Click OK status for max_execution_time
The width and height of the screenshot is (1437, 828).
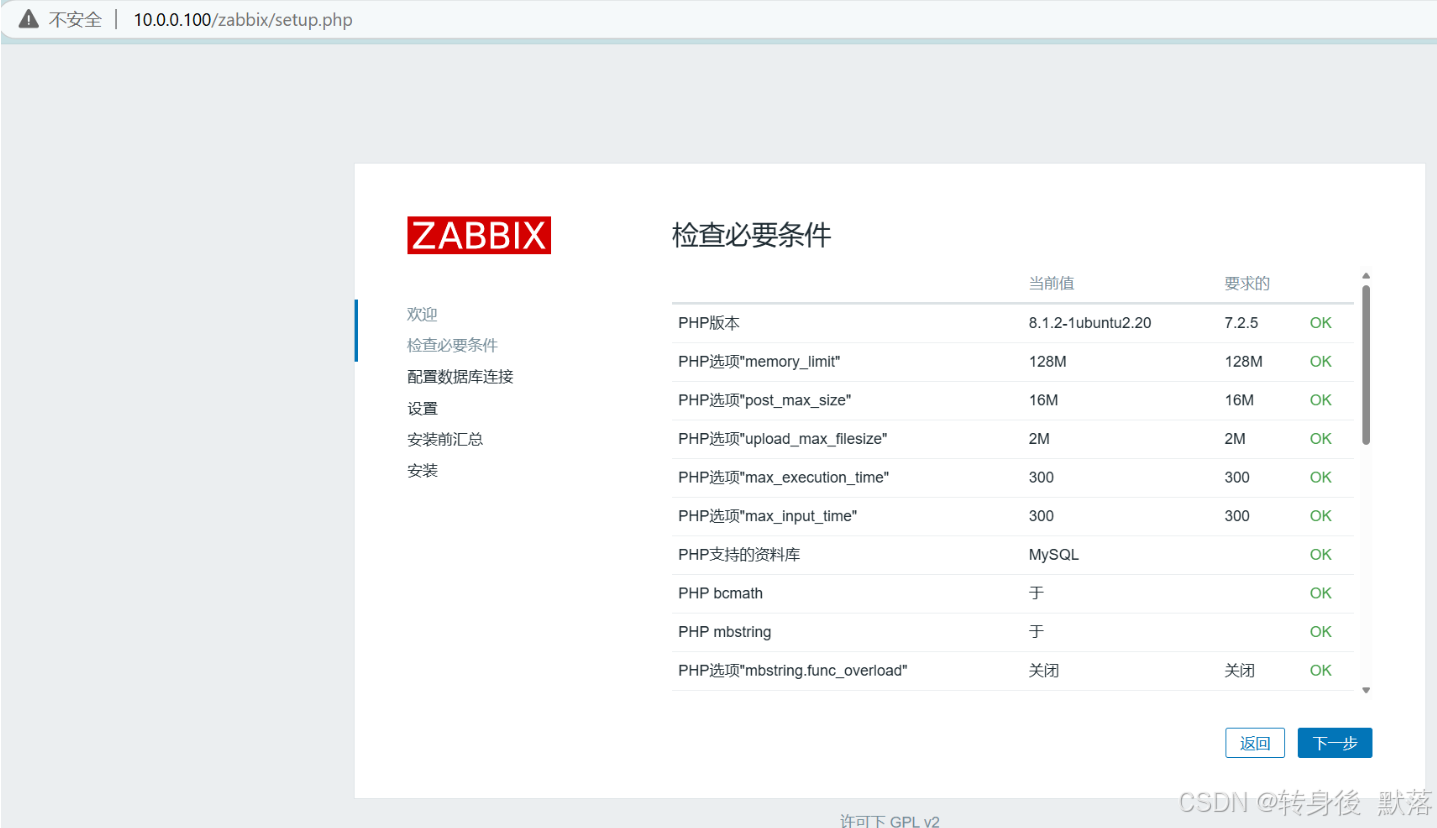[x=1321, y=477]
